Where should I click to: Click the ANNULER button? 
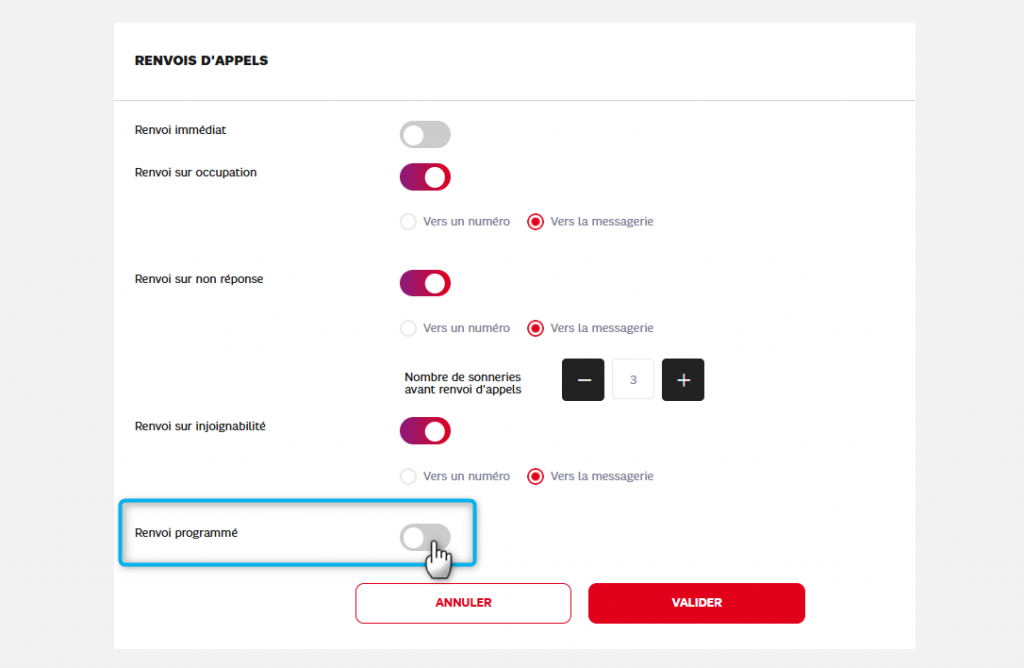tap(463, 603)
